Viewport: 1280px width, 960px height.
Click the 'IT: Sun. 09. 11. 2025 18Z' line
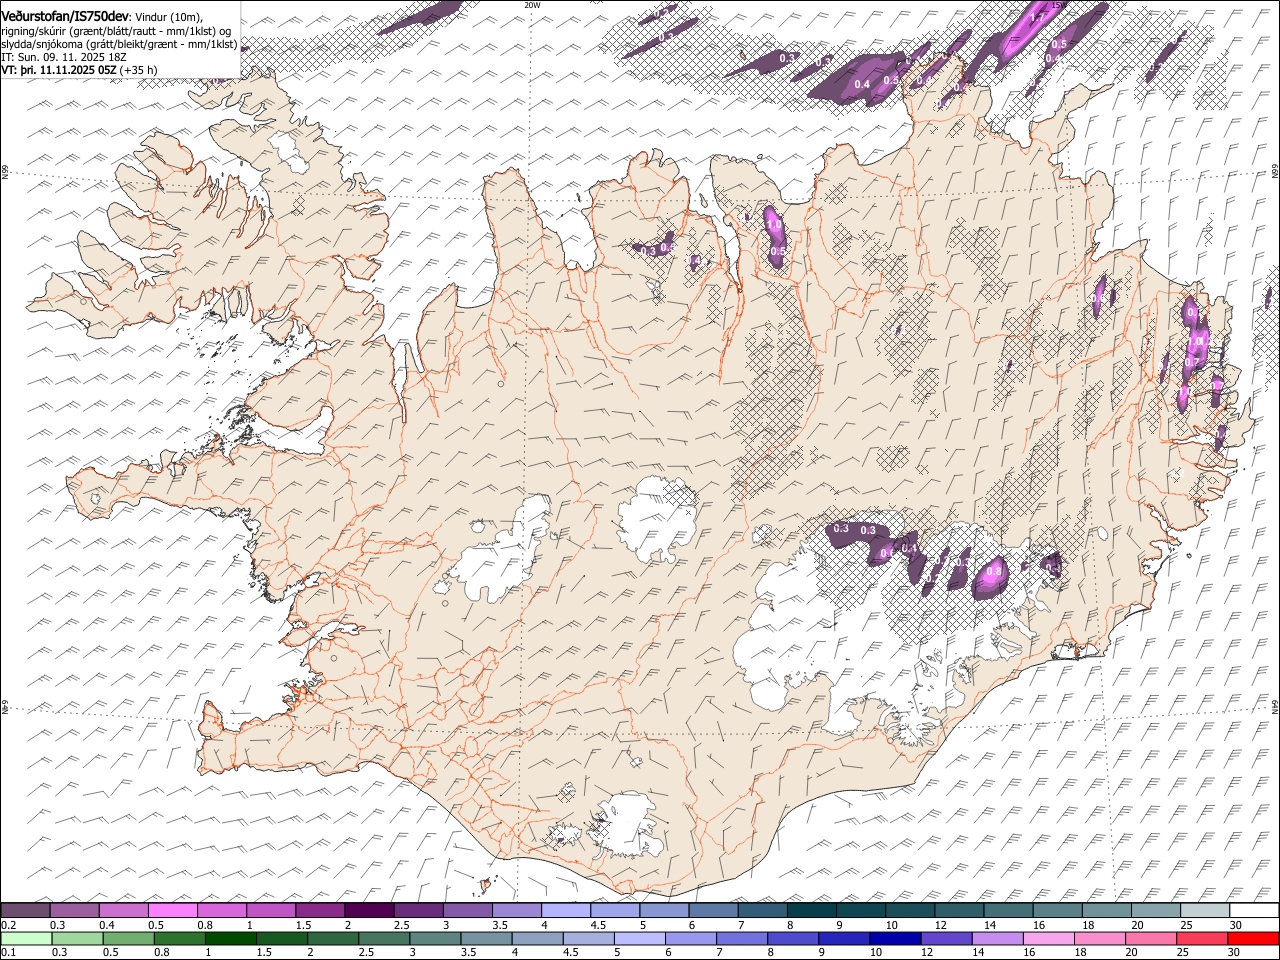[x=64, y=58]
